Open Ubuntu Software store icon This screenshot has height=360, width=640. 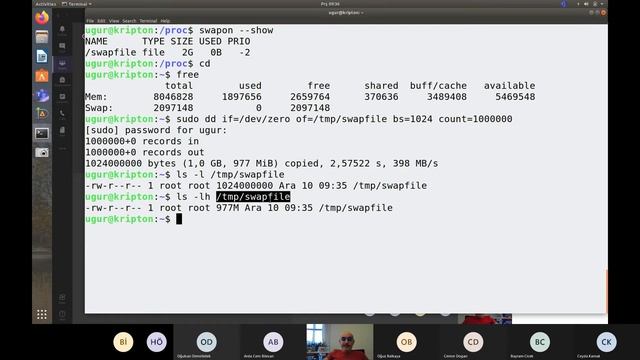pos(42,76)
